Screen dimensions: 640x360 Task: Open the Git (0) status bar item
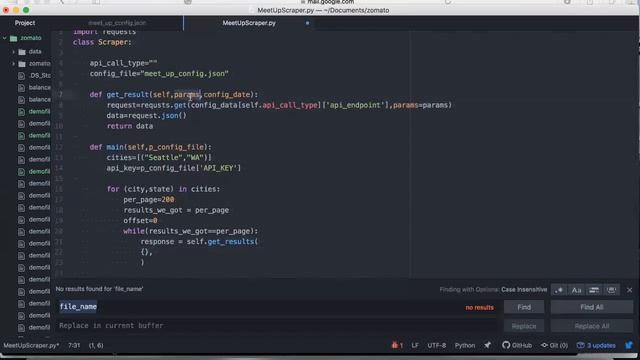tap(554, 345)
